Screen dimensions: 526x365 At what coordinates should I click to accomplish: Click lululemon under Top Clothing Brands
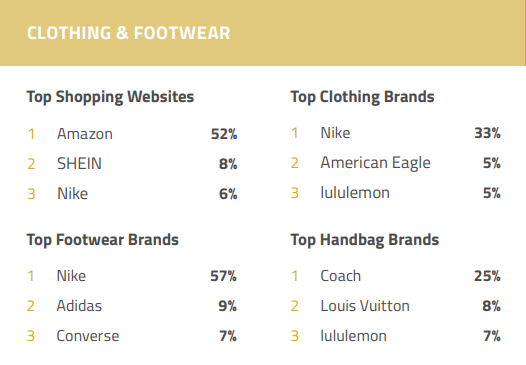355,193
